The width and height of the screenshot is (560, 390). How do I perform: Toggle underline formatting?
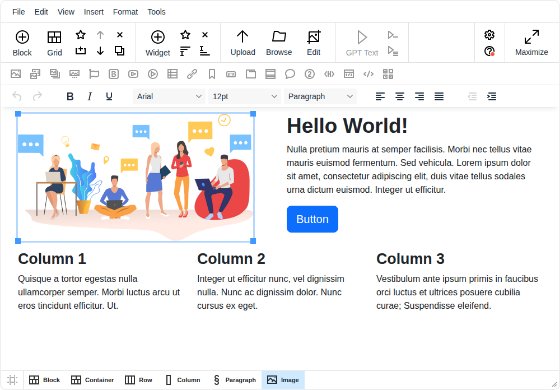109,96
